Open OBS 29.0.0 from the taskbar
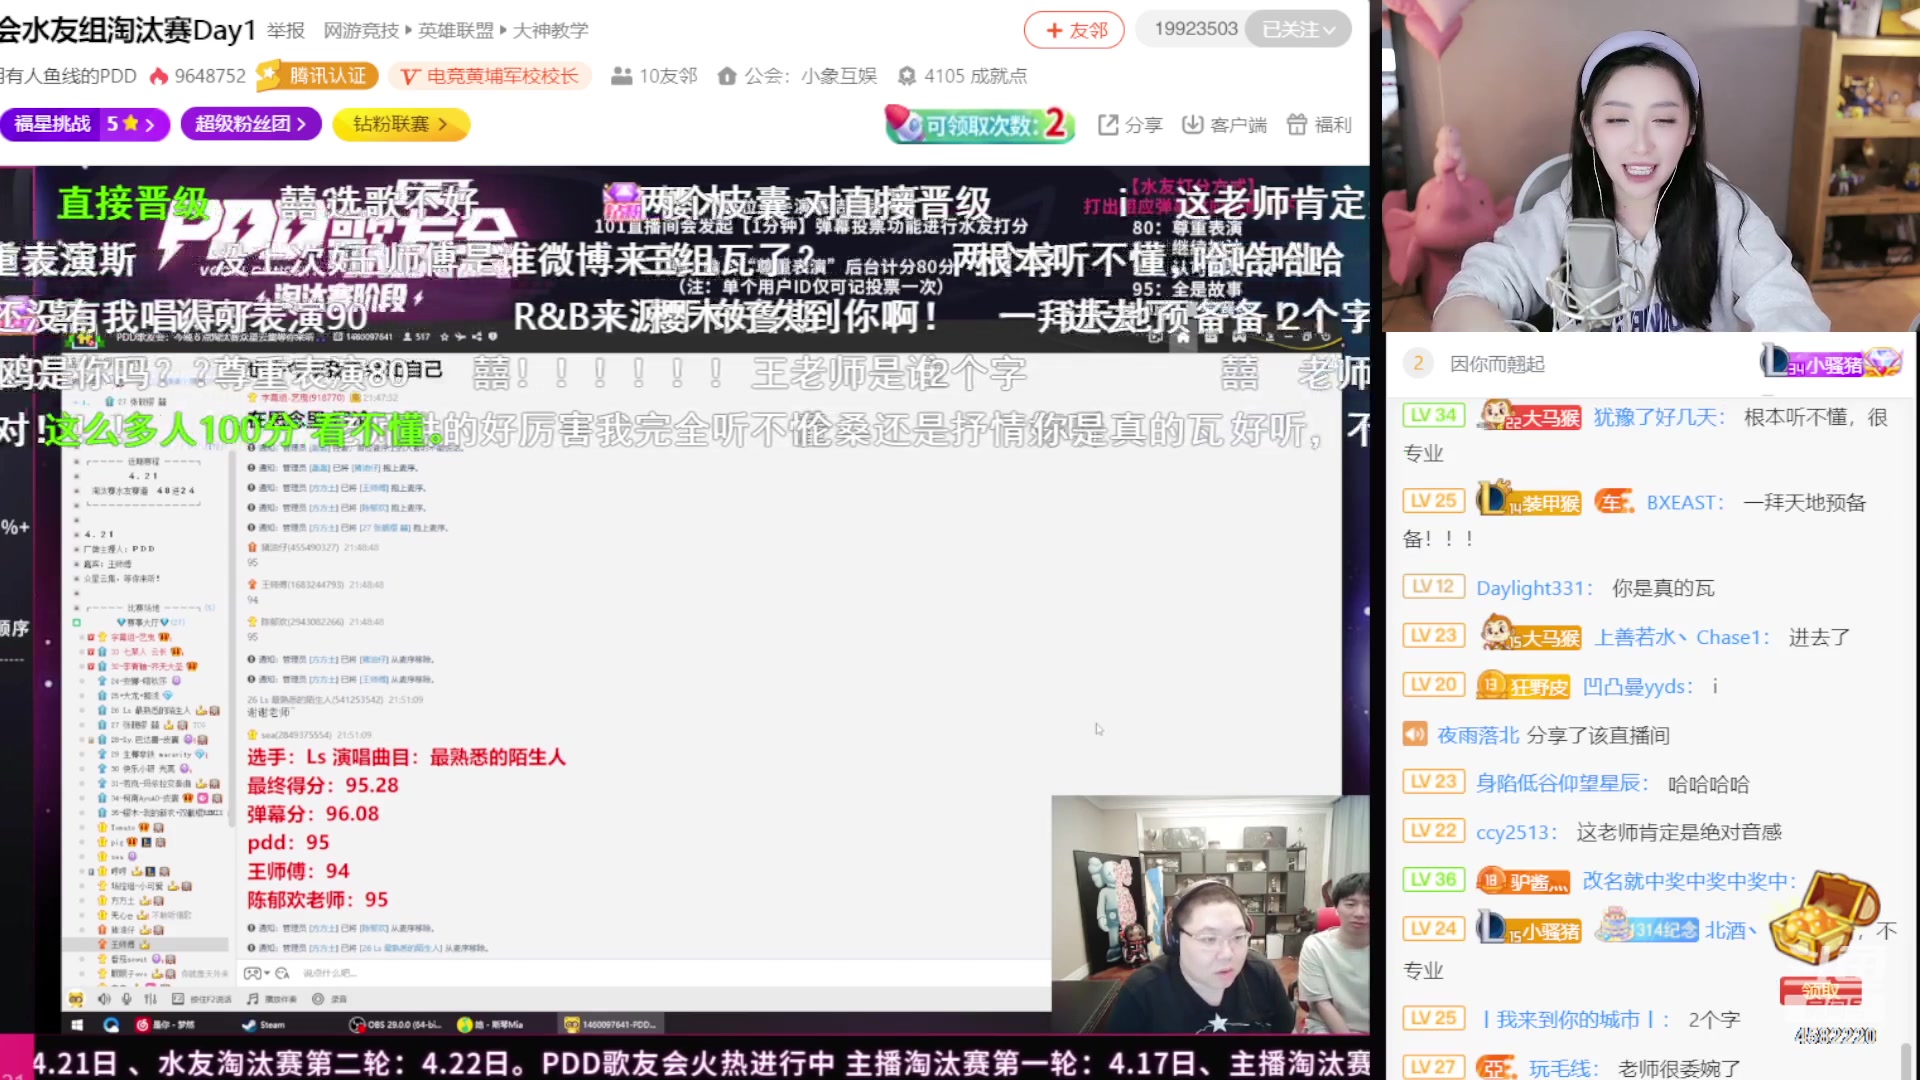 pyautogui.click(x=395, y=1025)
